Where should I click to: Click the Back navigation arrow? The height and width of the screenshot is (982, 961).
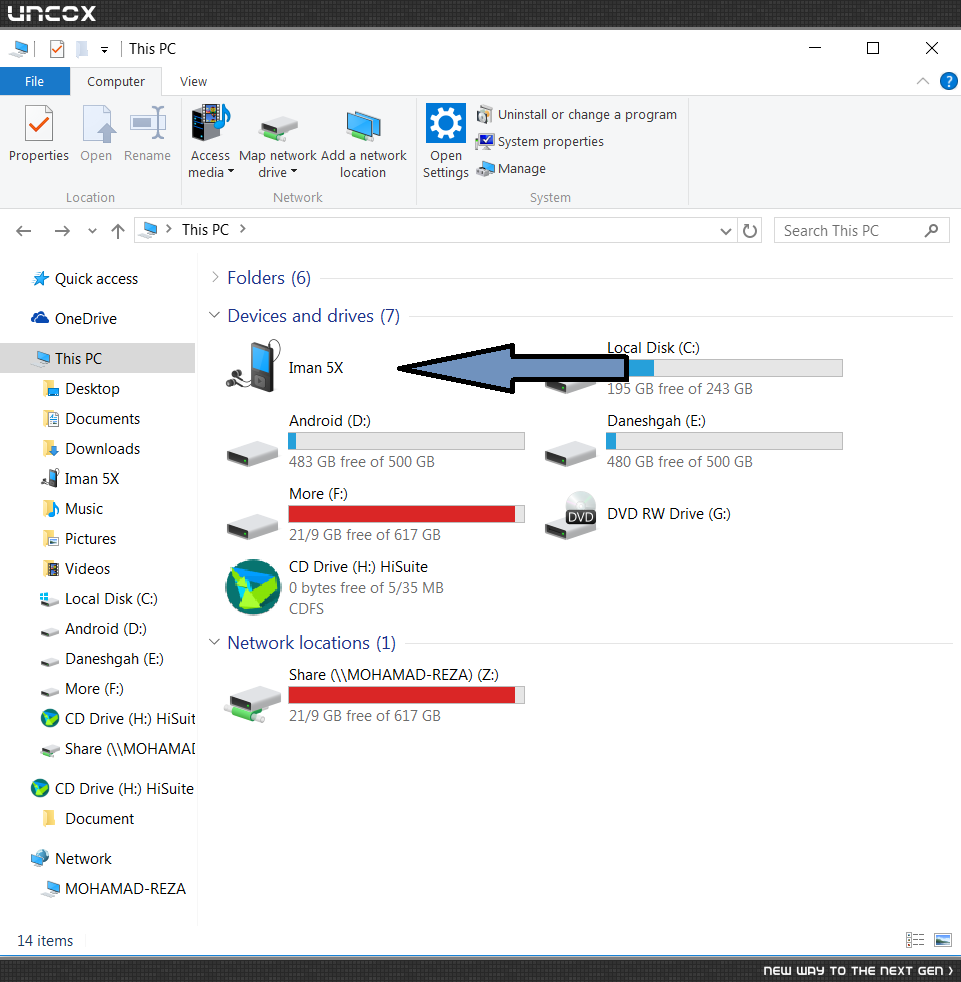coord(24,231)
